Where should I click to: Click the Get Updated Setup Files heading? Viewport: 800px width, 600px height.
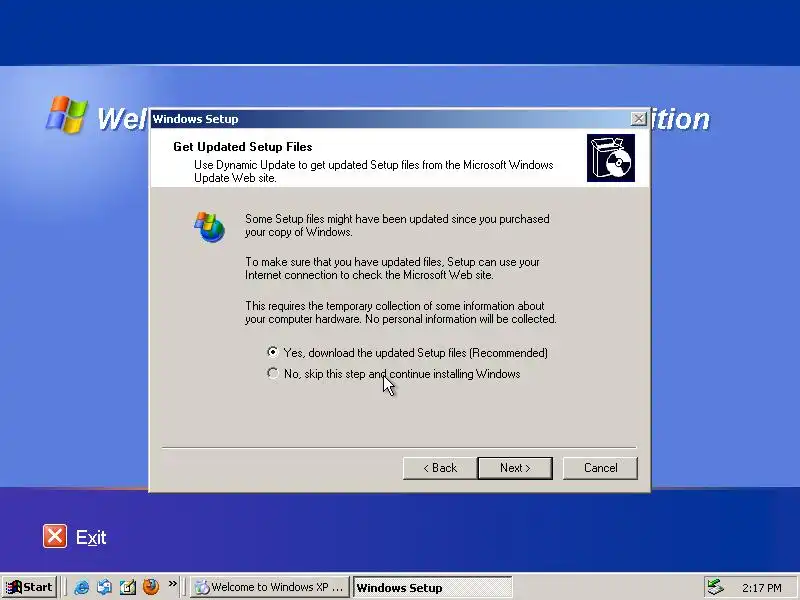(x=243, y=147)
